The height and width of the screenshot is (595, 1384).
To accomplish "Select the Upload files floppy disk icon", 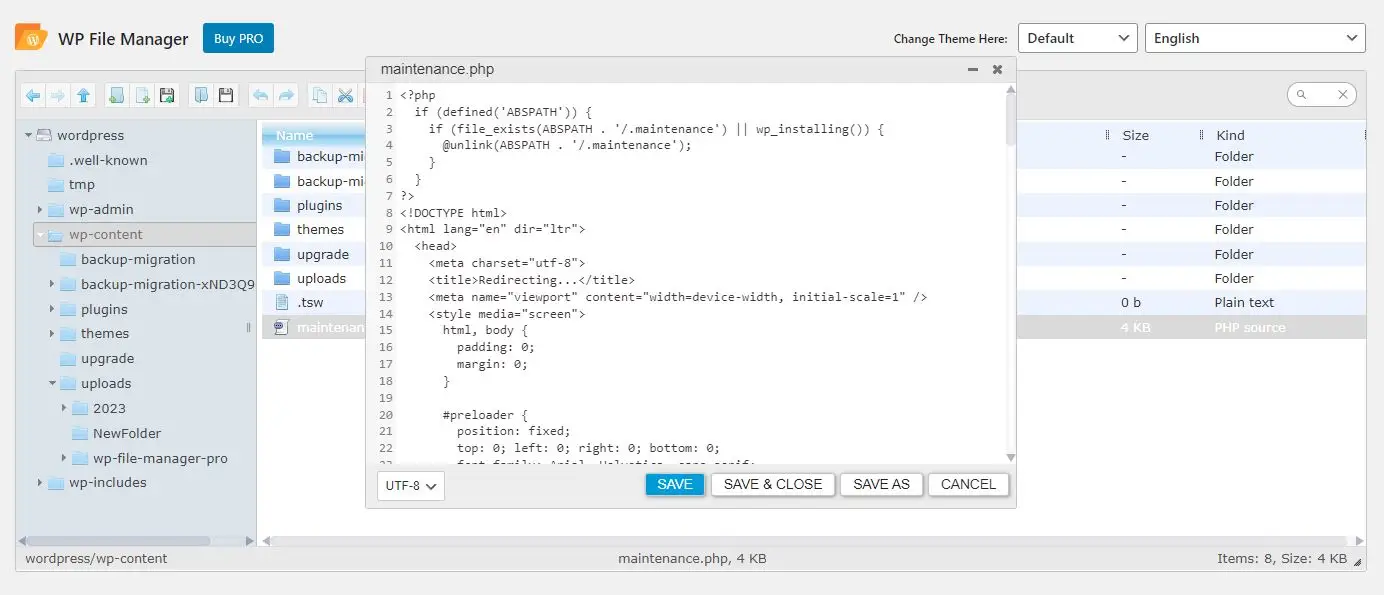I will [x=168, y=94].
